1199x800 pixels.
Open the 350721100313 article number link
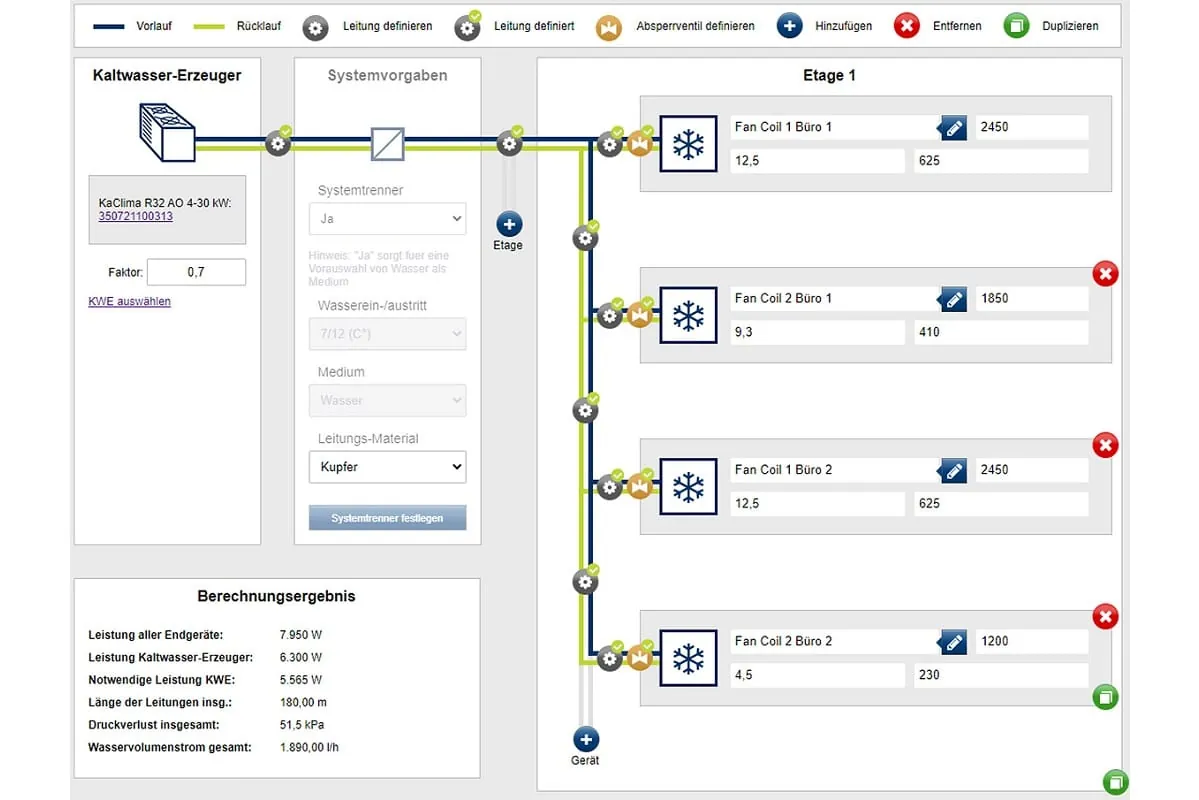tap(136, 216)
